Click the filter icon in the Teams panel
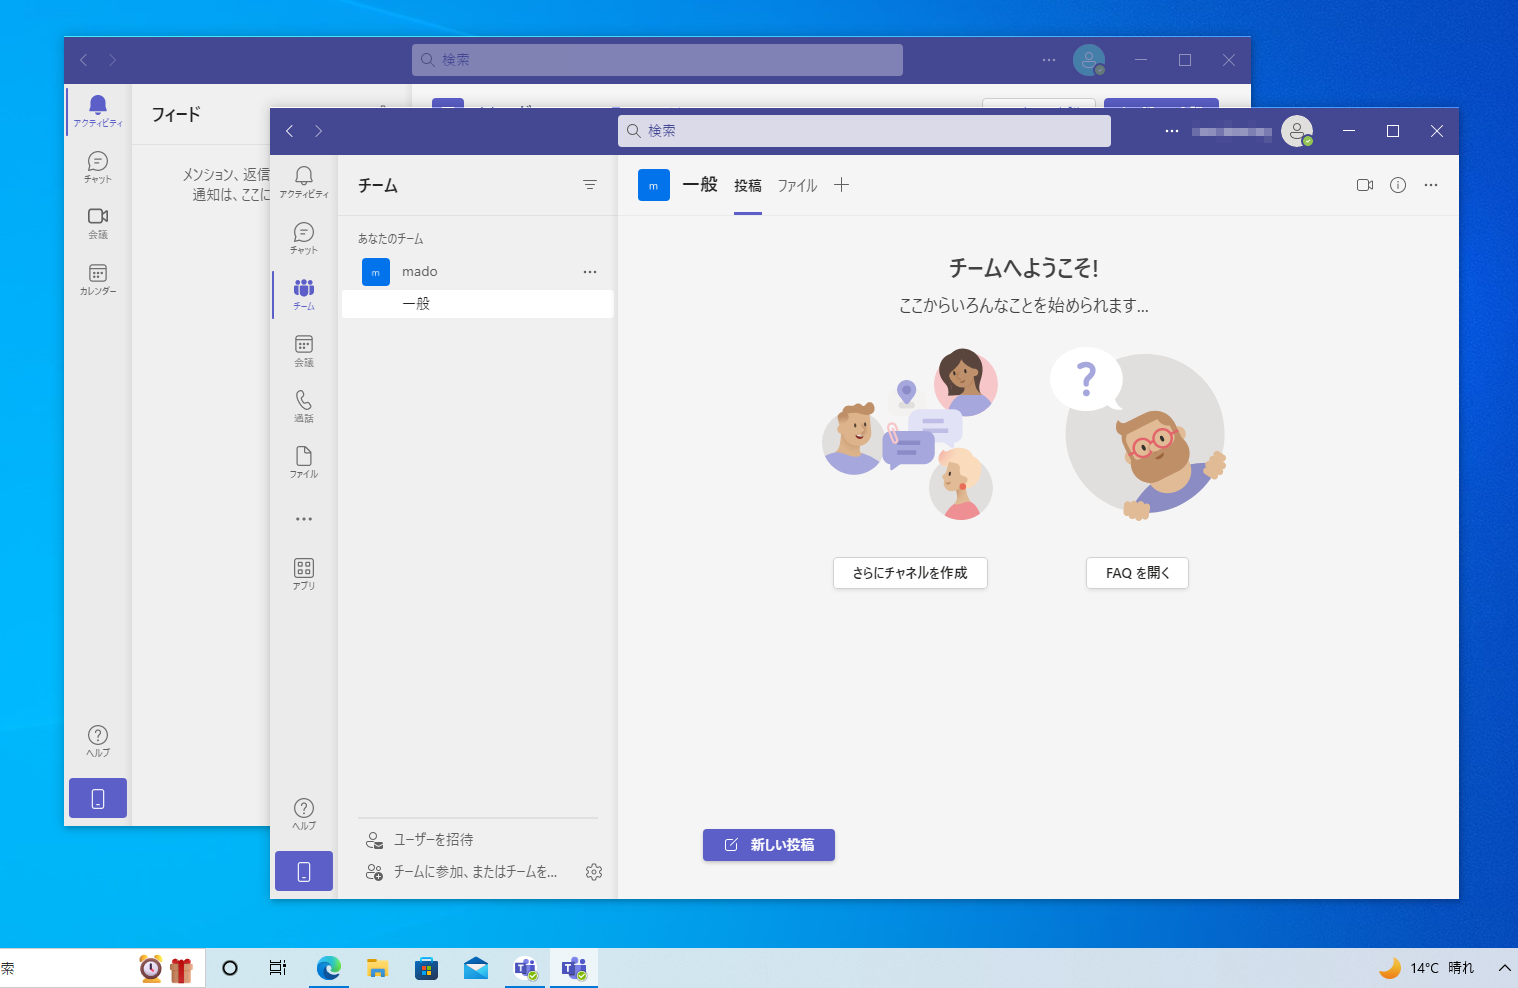Screen dimensions: 1518x988 coord(589,185)
